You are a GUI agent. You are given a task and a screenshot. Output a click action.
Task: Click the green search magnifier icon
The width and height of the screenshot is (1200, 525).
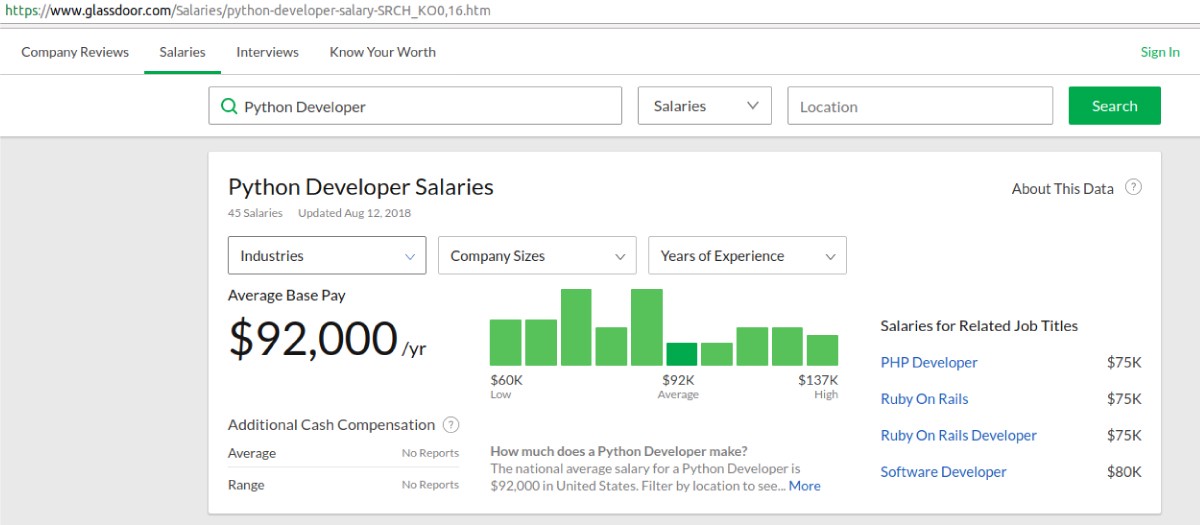coord(229,107)
